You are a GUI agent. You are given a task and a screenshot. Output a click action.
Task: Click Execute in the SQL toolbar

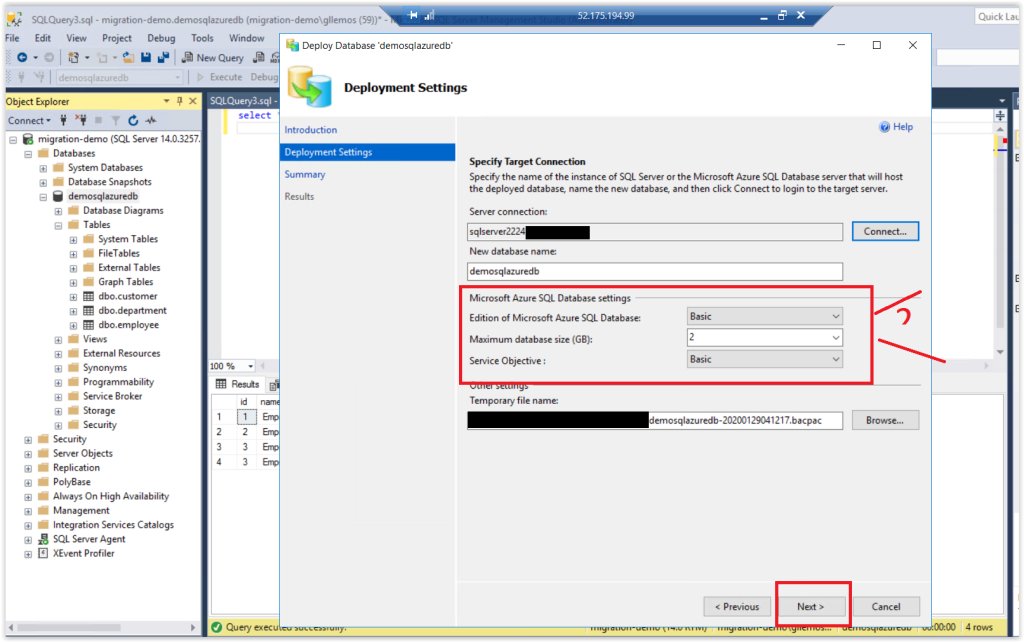[220, 77]
